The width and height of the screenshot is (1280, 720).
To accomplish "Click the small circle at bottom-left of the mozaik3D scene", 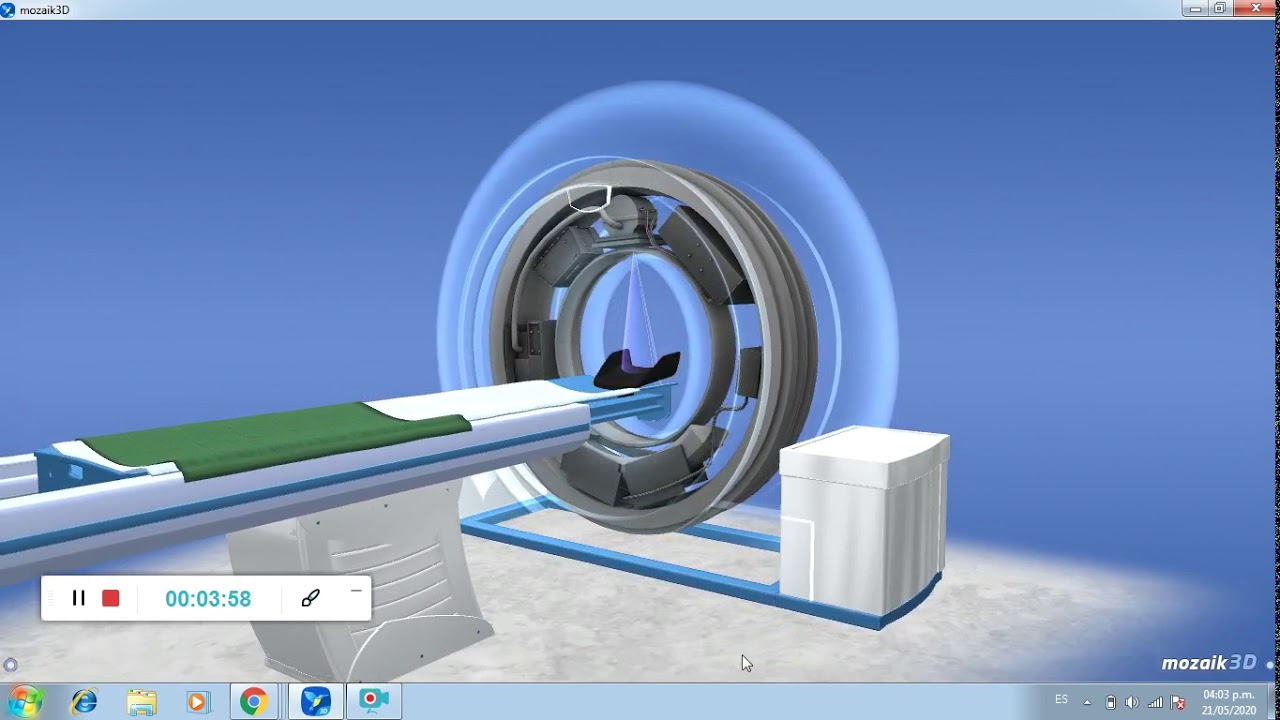I will coord(10,665).
